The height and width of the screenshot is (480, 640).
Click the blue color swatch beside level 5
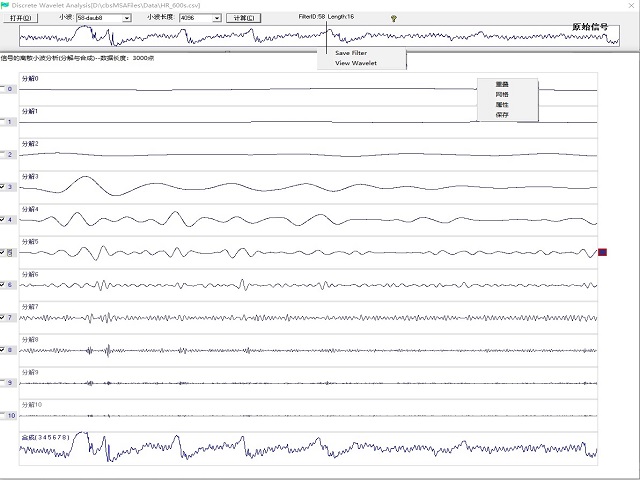(602, 252)
